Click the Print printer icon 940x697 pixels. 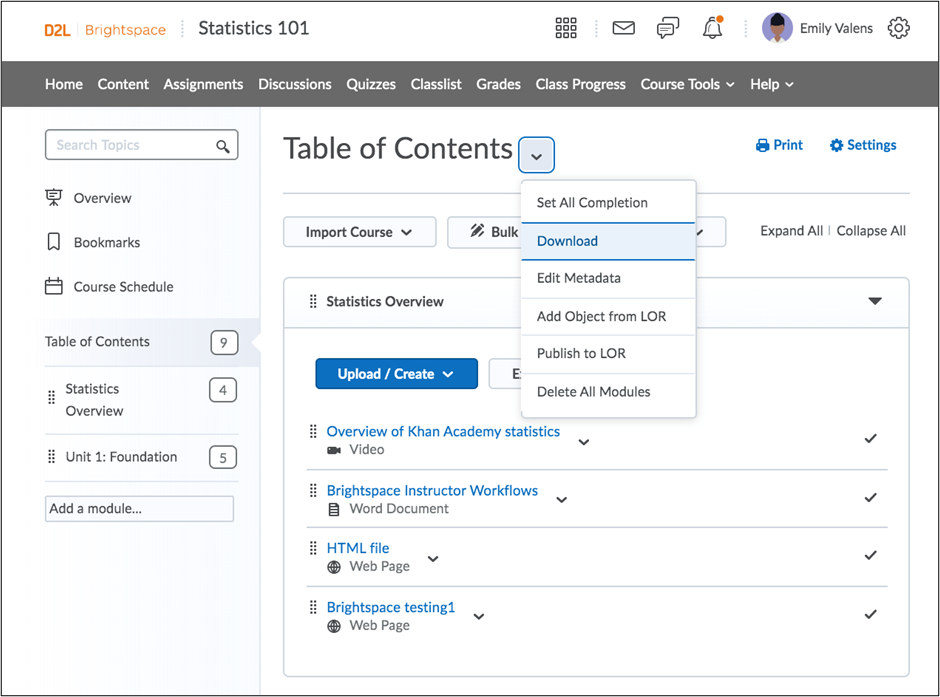762,145
